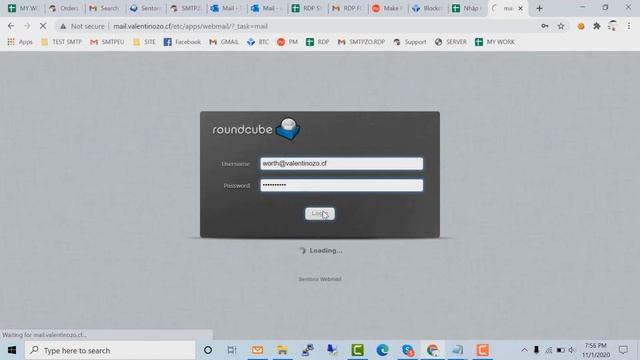The width and height of the screenshot is (640, 360).
Task: Click the browser Forward arrow
Action: point(27,26)
